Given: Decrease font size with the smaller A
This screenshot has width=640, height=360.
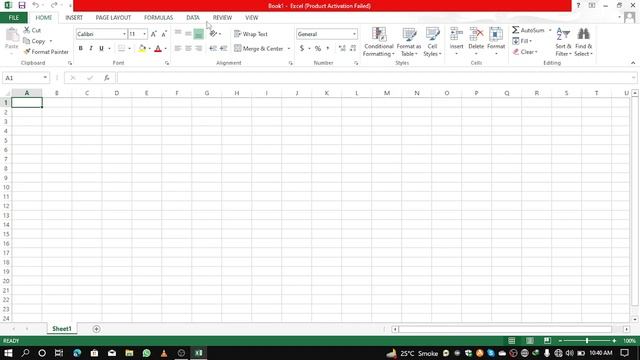Looking at the screenshot, I should (x=164, y=34).
